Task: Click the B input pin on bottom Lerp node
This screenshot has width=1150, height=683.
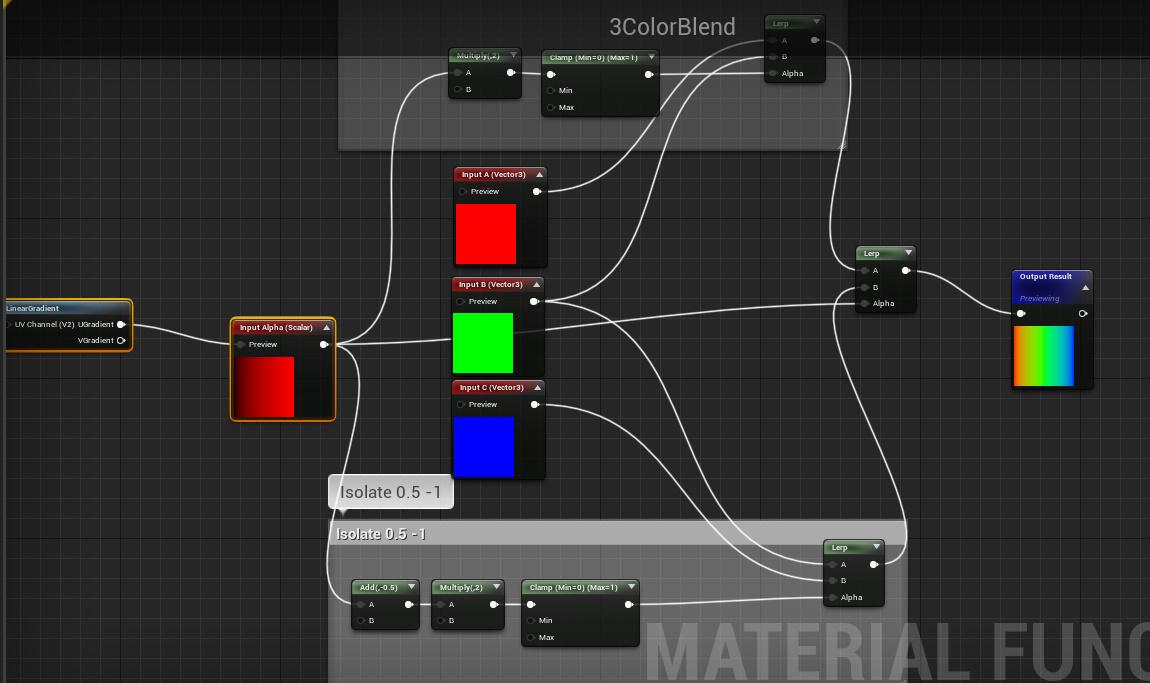Action: pyautogui.click(x=832, y=582)
